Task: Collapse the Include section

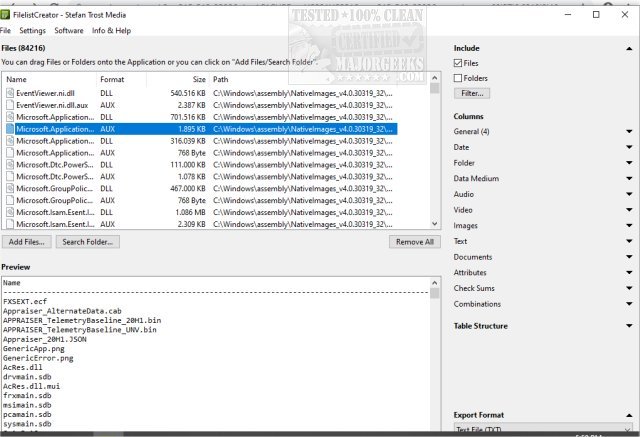Action: (x=629, y=49)
